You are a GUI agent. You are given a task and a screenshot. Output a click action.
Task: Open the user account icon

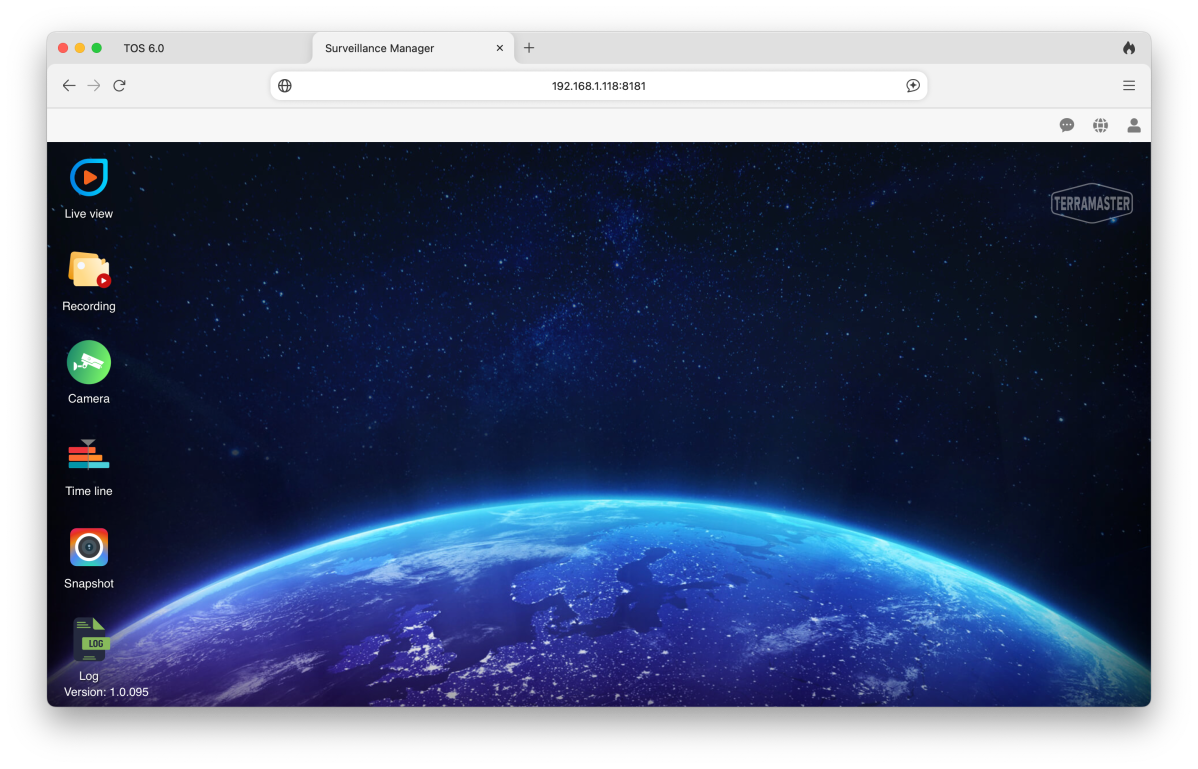[1134, 125]
